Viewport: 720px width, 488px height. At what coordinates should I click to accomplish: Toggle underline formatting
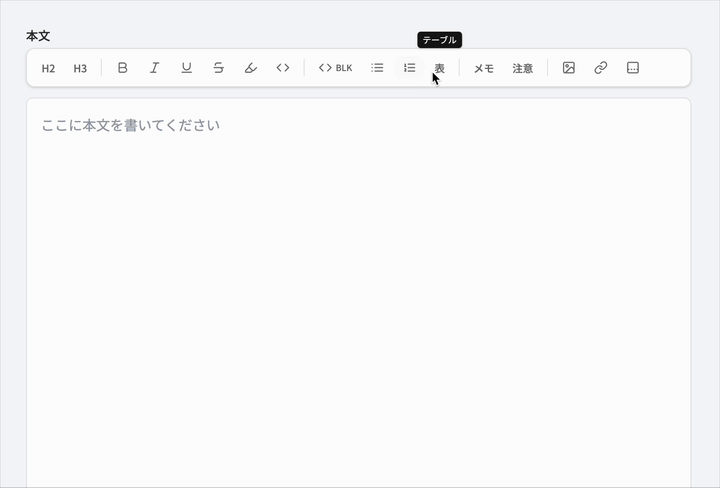coord(186,68)
